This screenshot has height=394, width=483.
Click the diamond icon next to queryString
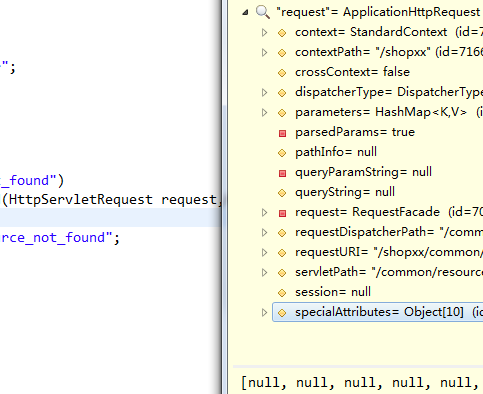[x=282, y=193]
